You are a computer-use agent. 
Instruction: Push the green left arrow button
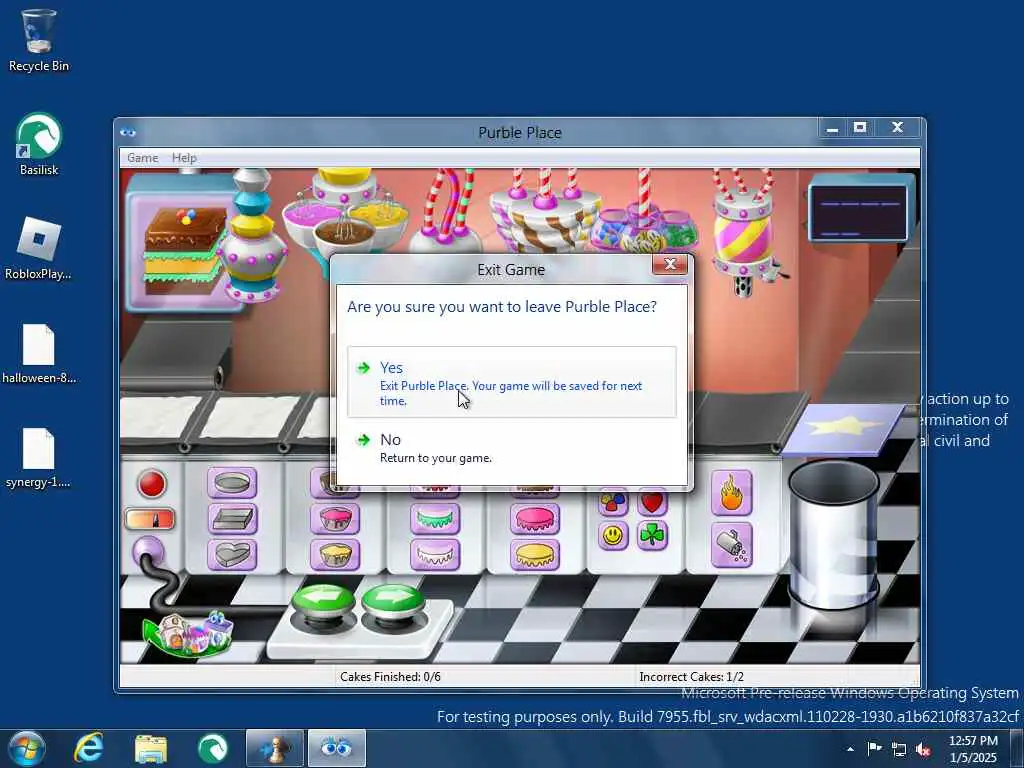323,601
